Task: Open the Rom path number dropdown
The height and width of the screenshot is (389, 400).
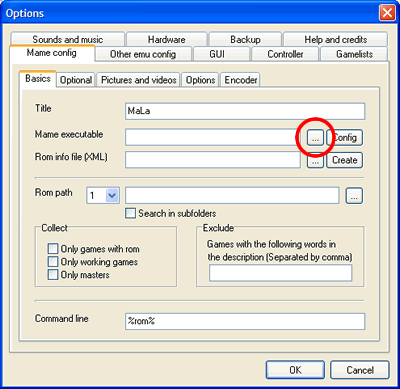Action: (112, 196)
